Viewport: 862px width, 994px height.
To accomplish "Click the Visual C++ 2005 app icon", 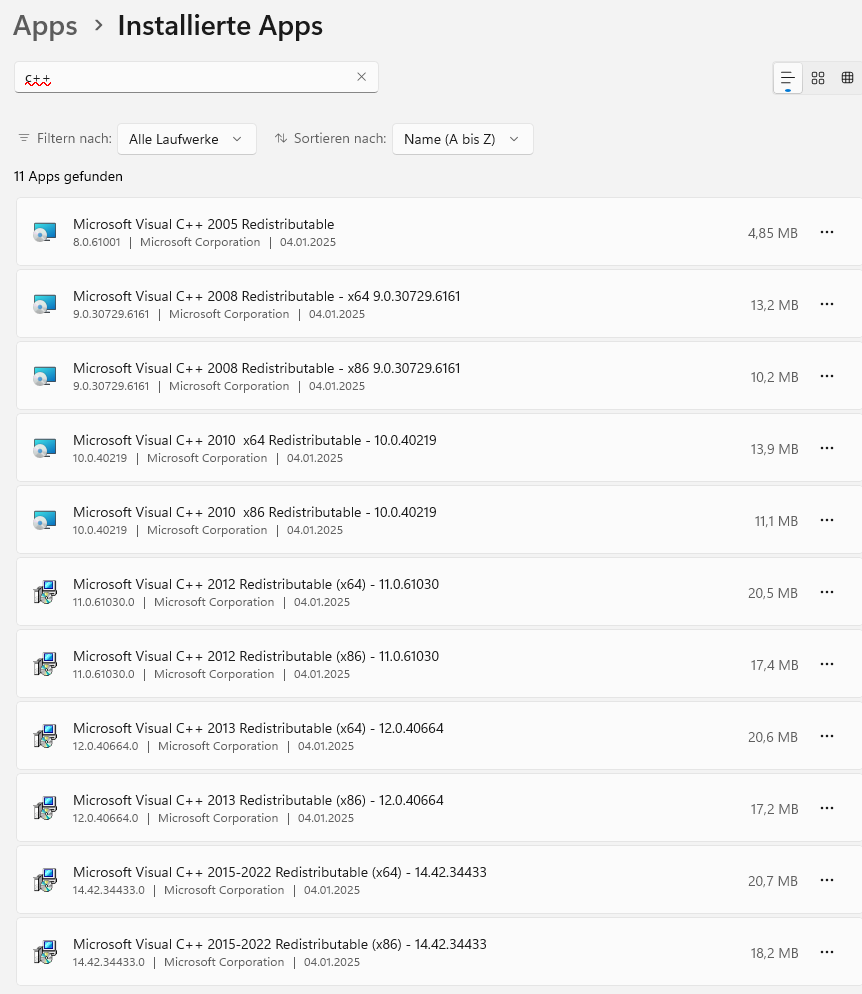I will coord(45,232).
